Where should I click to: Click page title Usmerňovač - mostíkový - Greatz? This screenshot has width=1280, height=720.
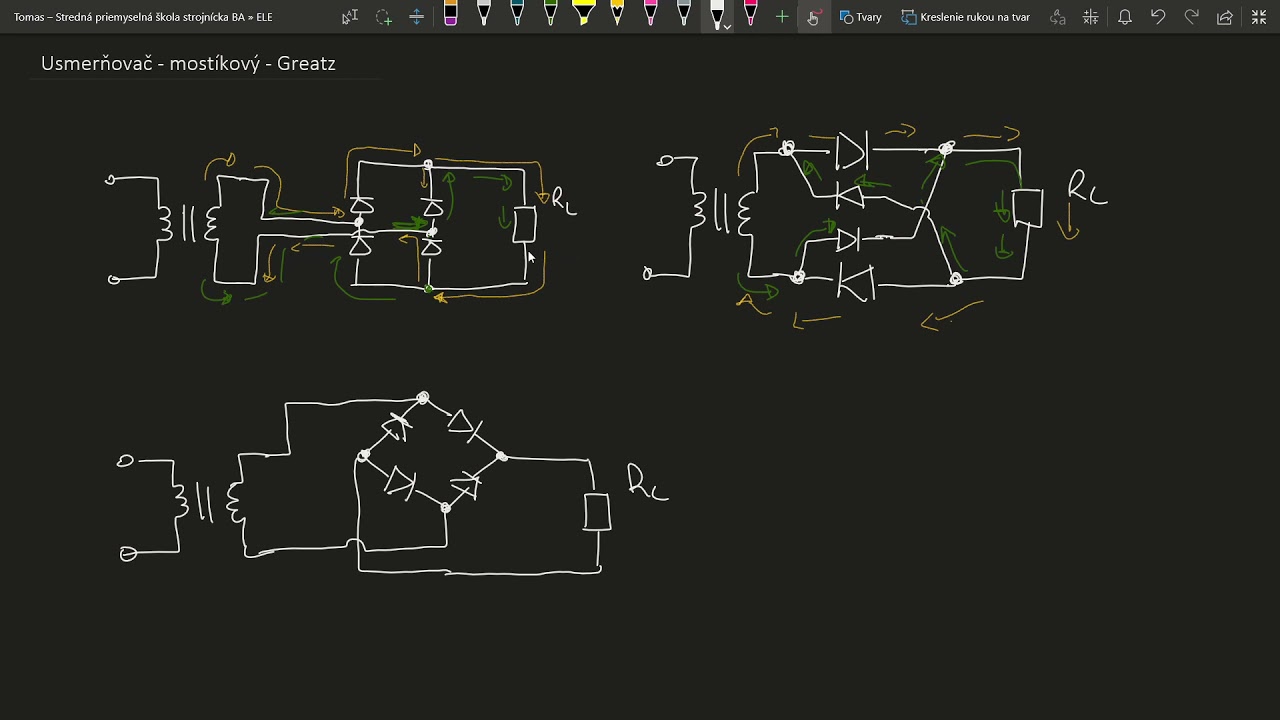(188, 63)
